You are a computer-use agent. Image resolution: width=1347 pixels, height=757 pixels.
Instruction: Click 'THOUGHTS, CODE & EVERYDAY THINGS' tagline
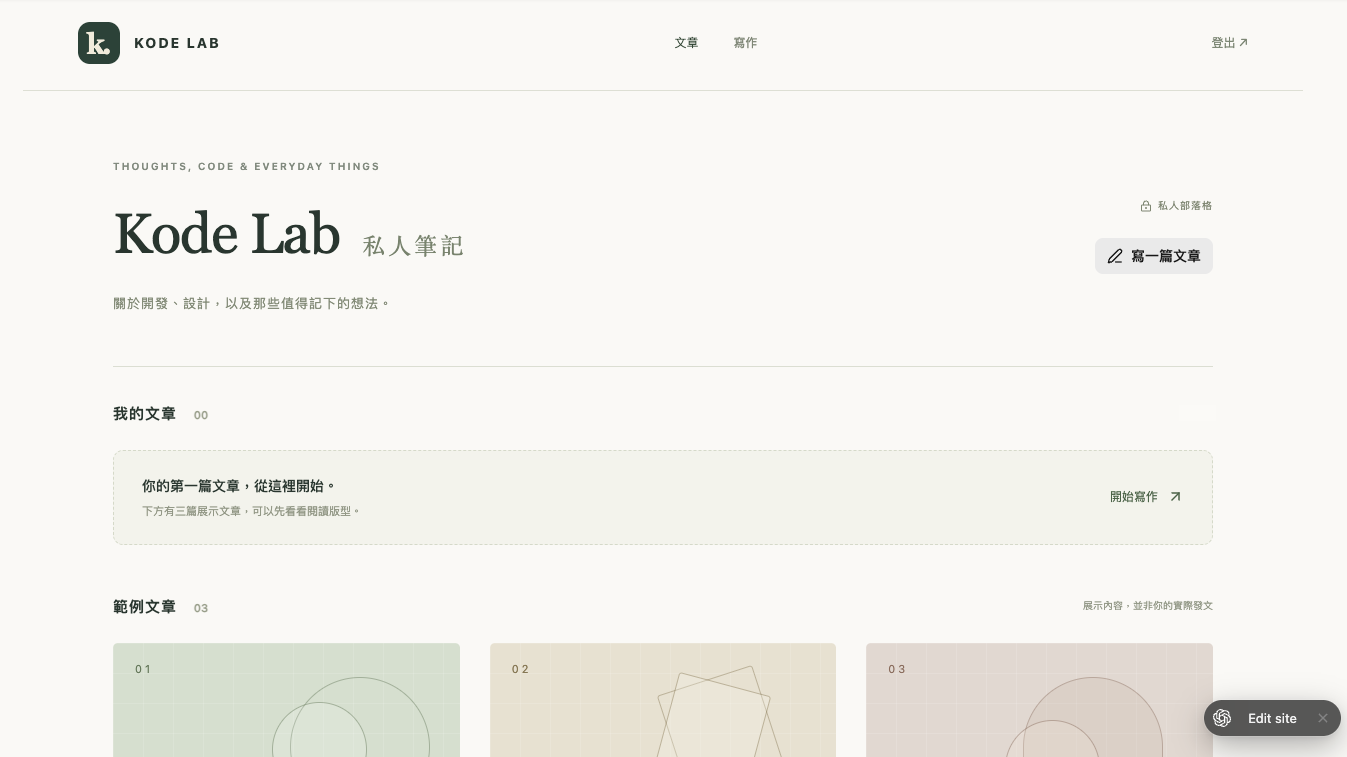tap(246, 166)
